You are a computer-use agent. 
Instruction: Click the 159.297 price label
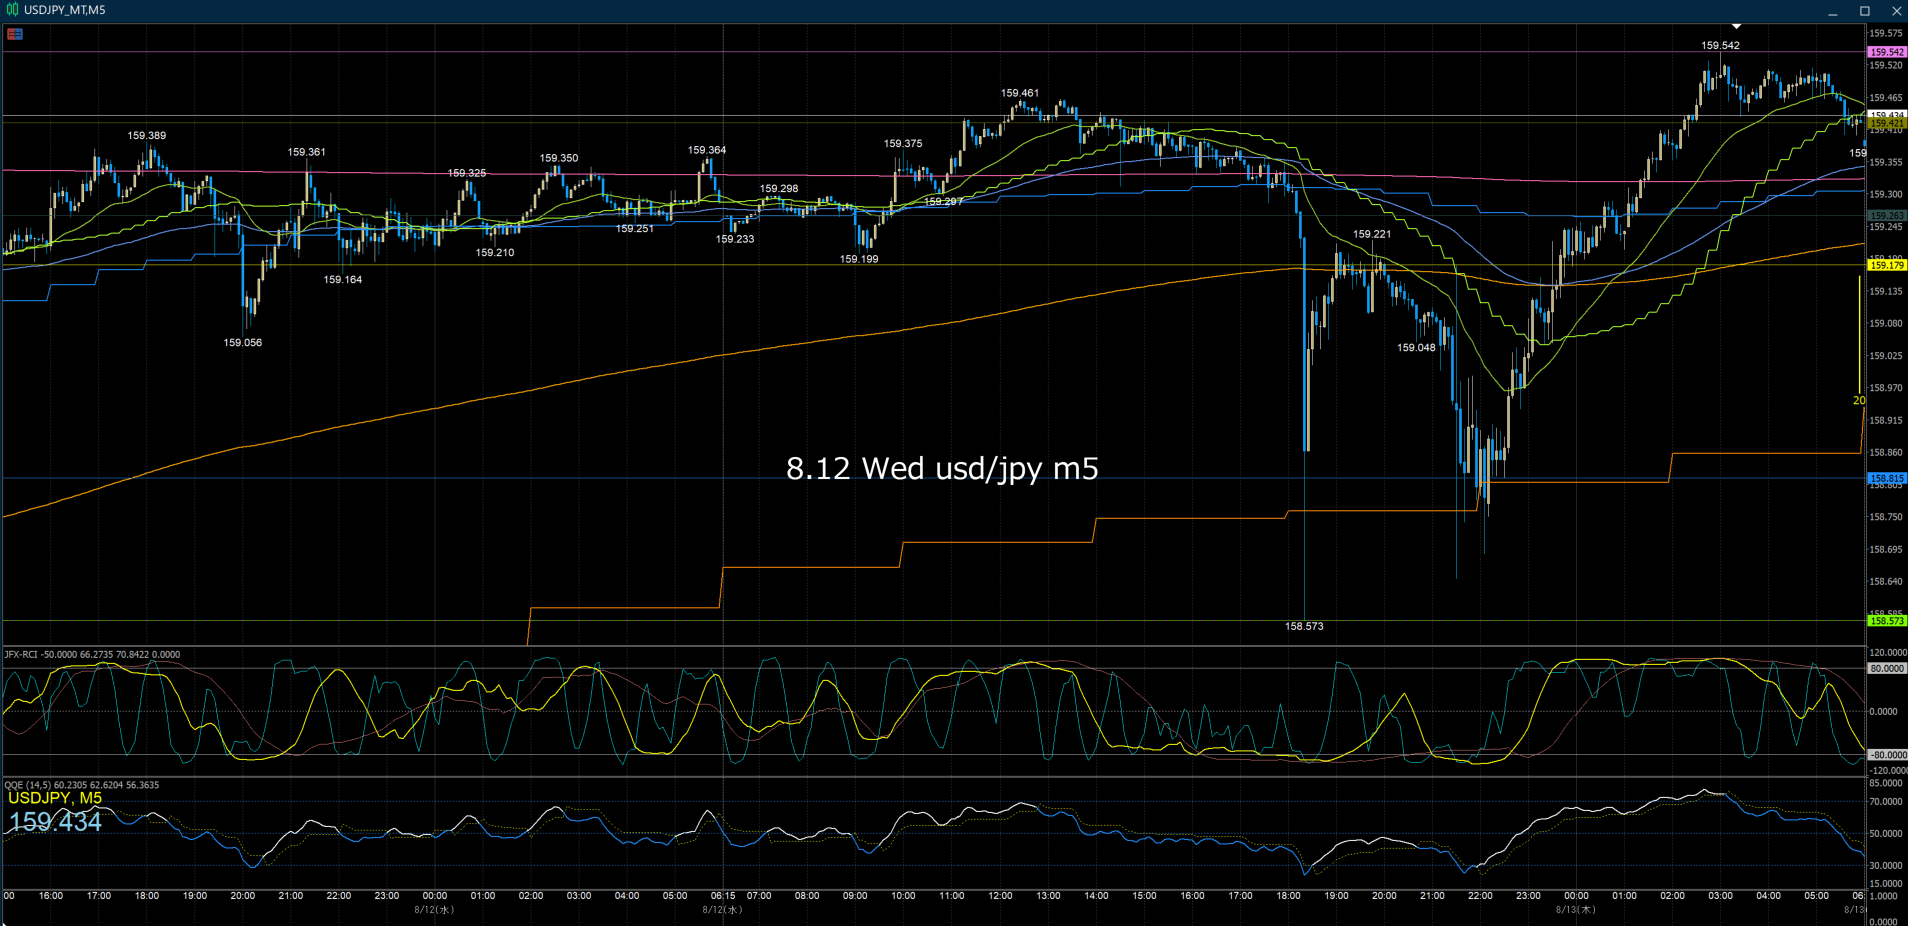pos(943,201)
